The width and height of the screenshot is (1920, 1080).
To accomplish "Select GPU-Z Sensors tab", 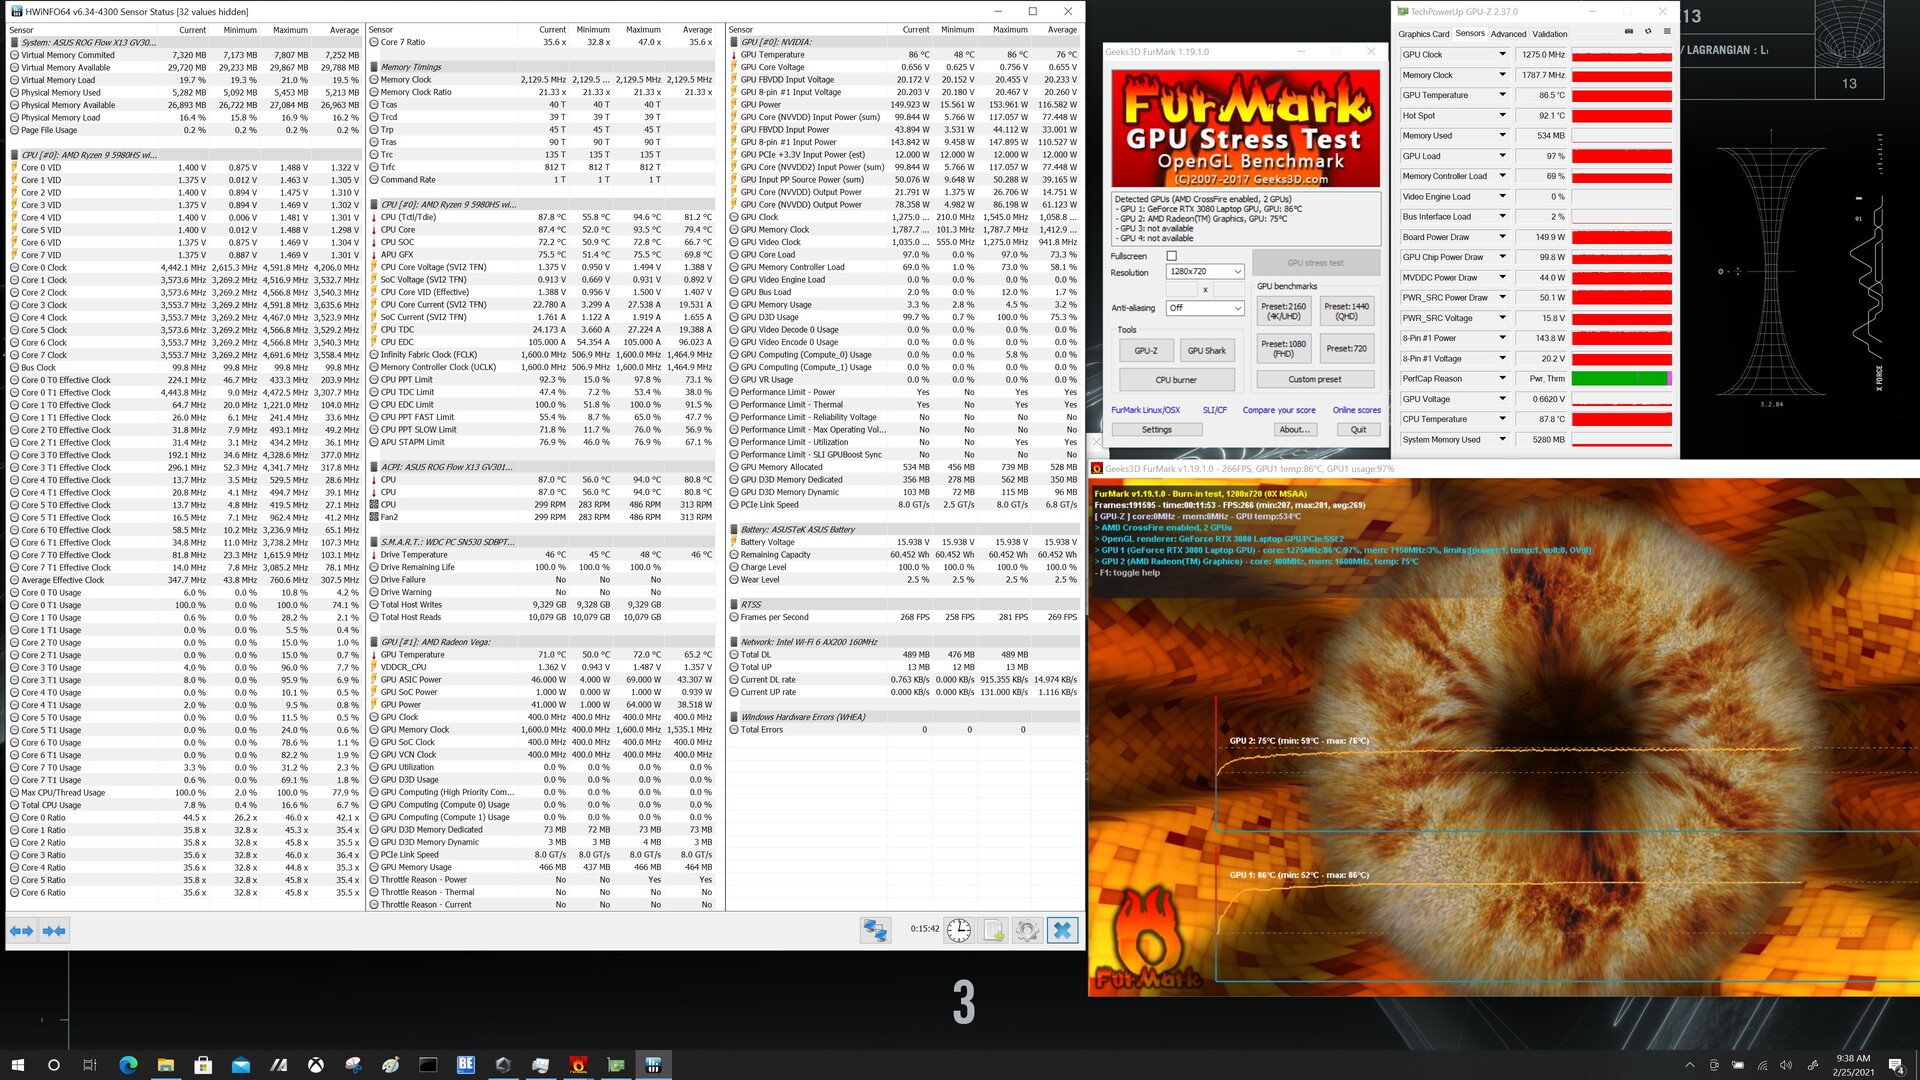I will pos(1470,34).
